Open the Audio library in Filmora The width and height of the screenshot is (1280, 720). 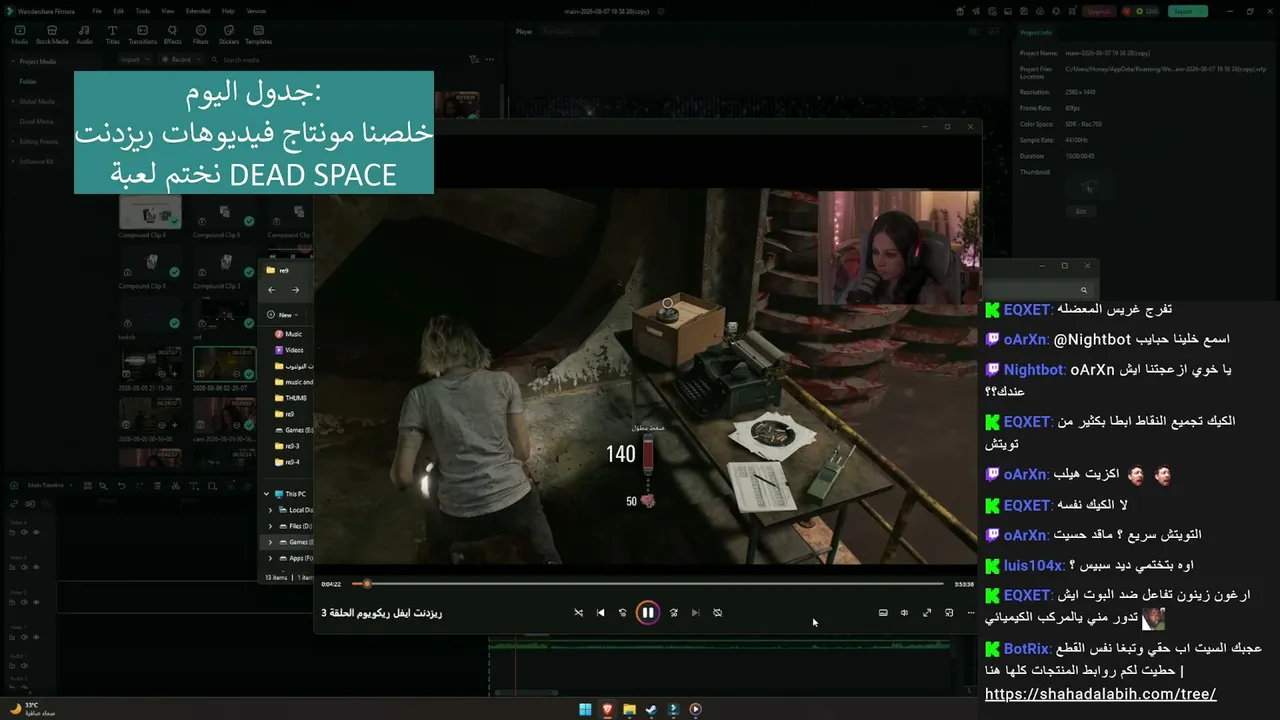pyautogui.click(x=84, y=35)
